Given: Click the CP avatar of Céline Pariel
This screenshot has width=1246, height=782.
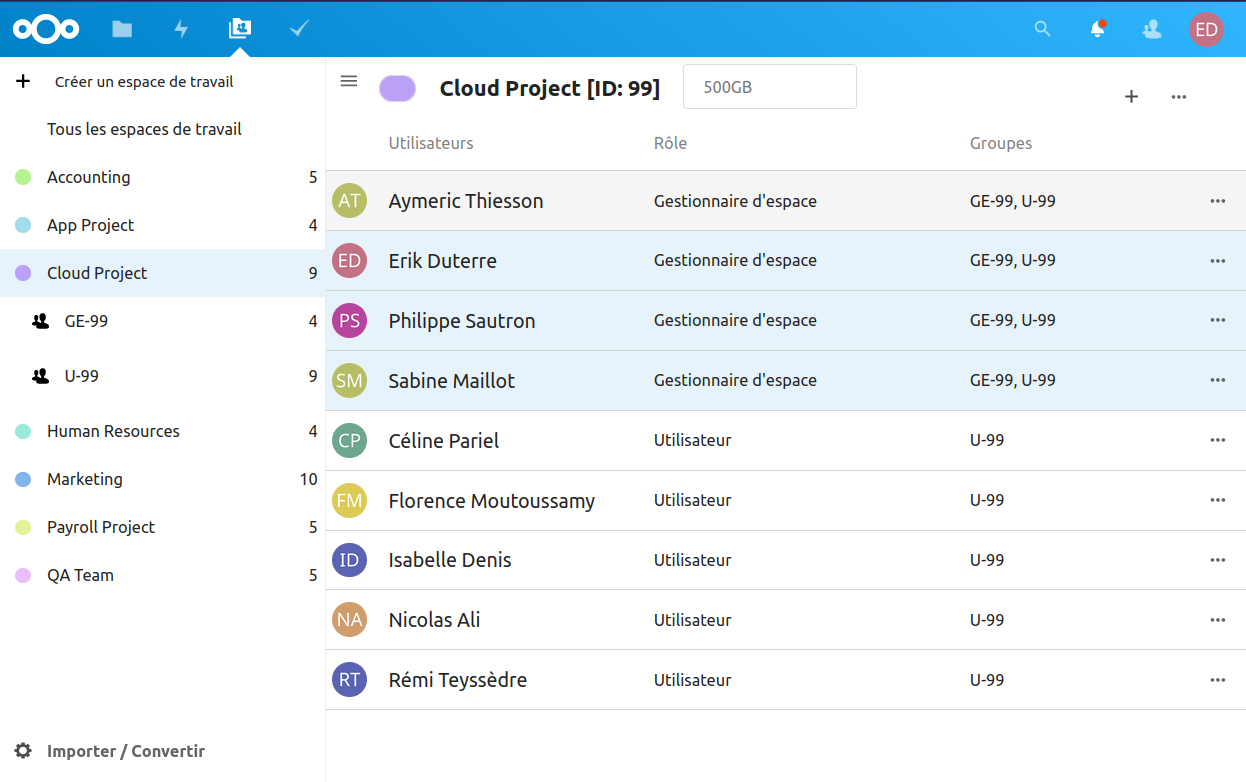Looking at the screenshot, I should click(349, 441).
